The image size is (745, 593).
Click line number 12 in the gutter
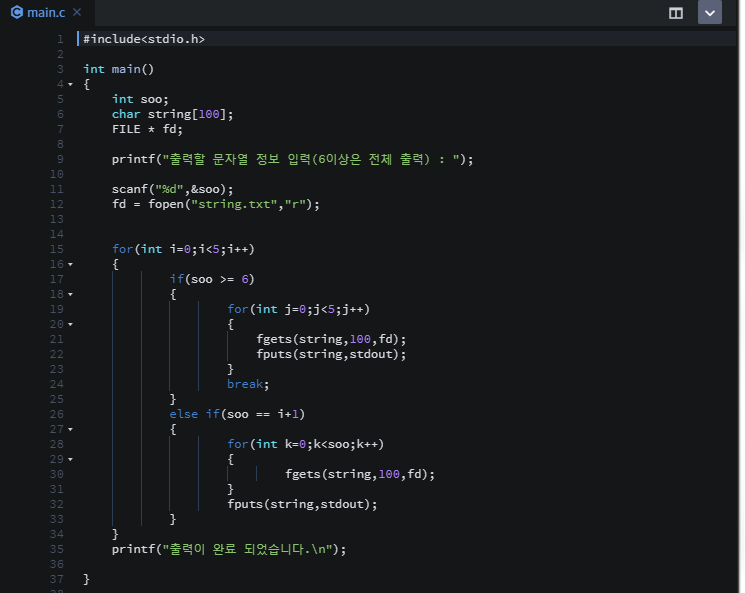(x=57, y=204)
